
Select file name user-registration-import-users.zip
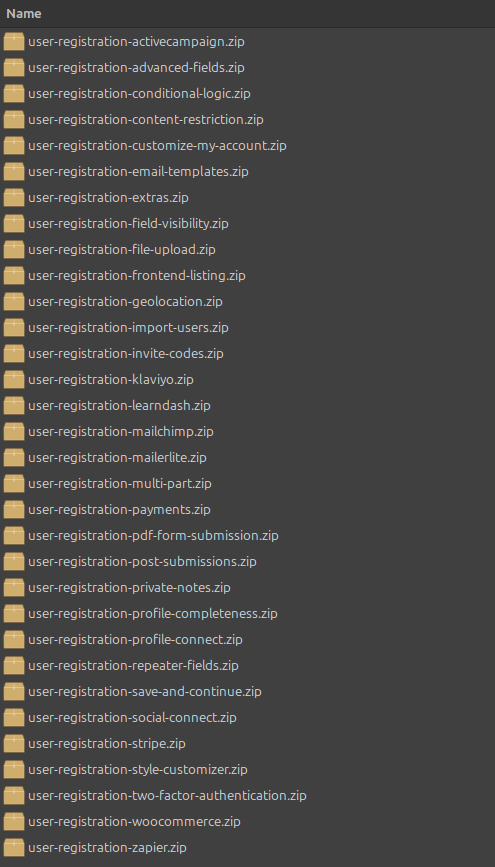tap(128, 327)
